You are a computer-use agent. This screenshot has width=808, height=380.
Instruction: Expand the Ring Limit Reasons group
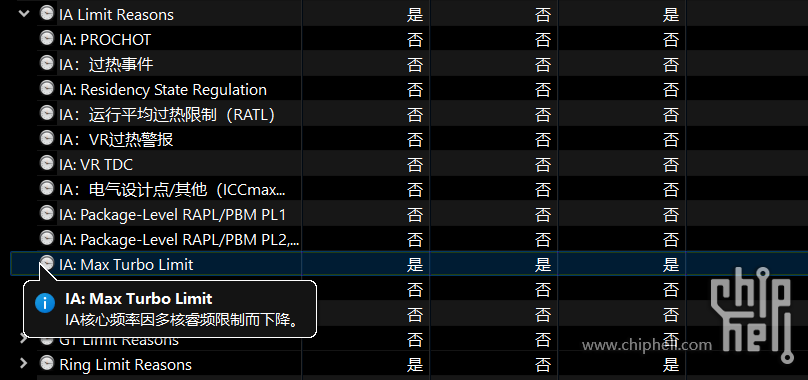tap(24, 364)
